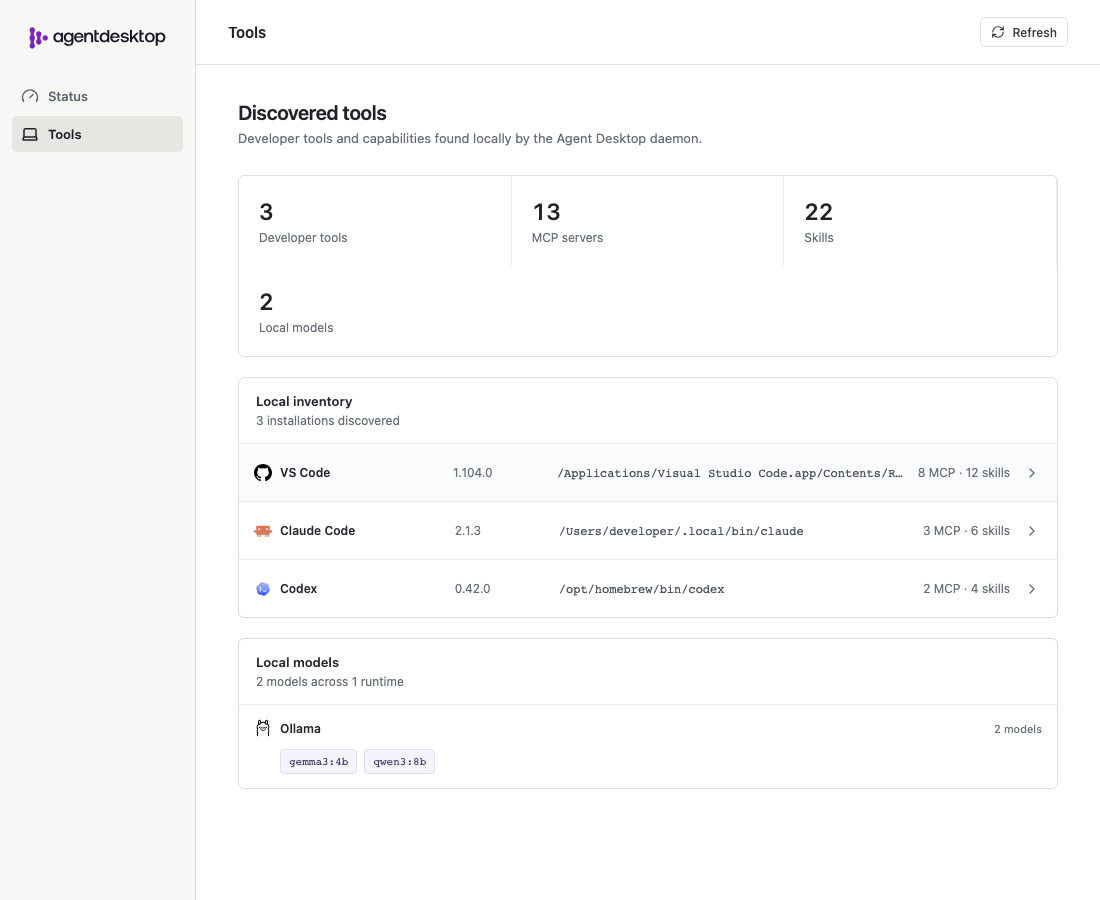
Task: Click "2 MCP · 4 skills" text
Action: coord(966,589)
